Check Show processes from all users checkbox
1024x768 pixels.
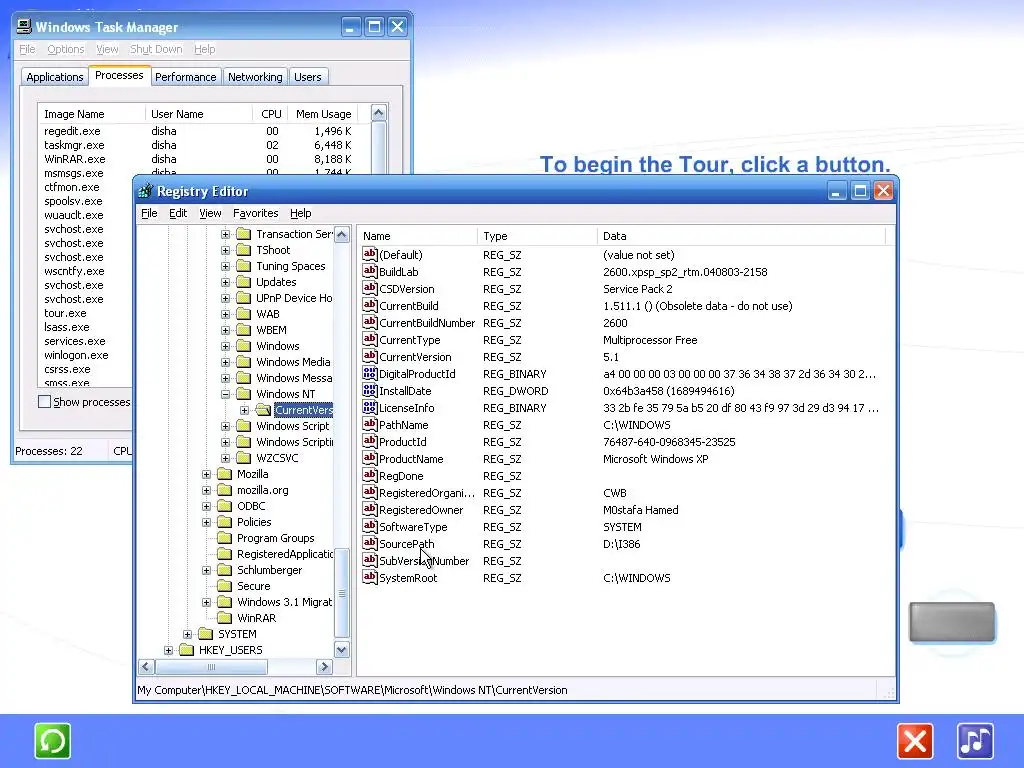tap(44, 402)
